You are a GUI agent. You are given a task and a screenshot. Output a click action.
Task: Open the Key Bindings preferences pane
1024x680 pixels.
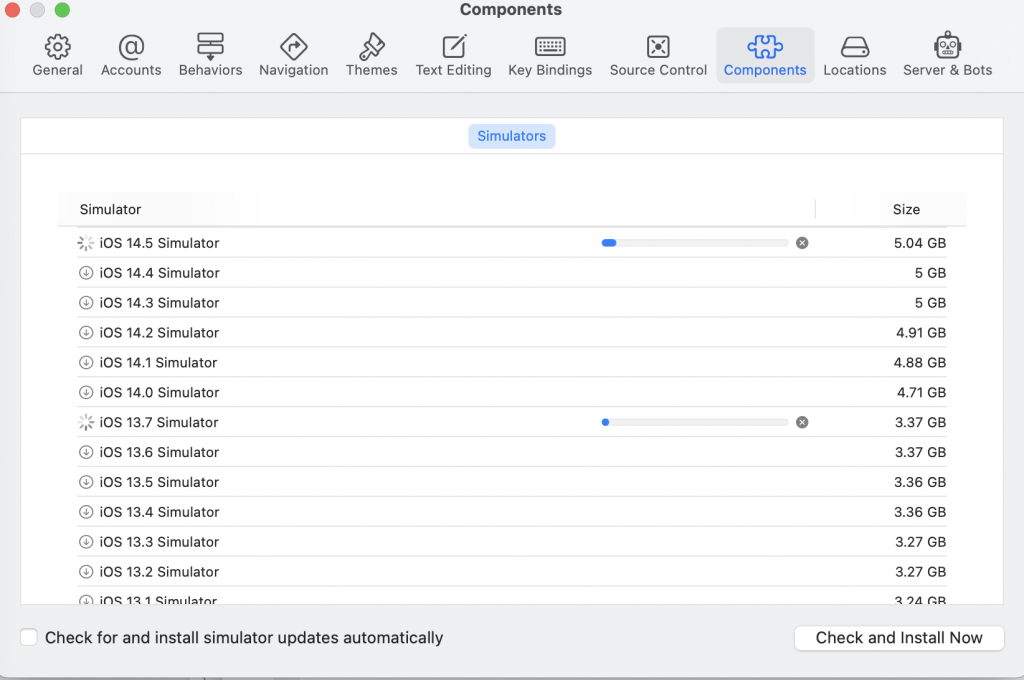click(550, 56)
